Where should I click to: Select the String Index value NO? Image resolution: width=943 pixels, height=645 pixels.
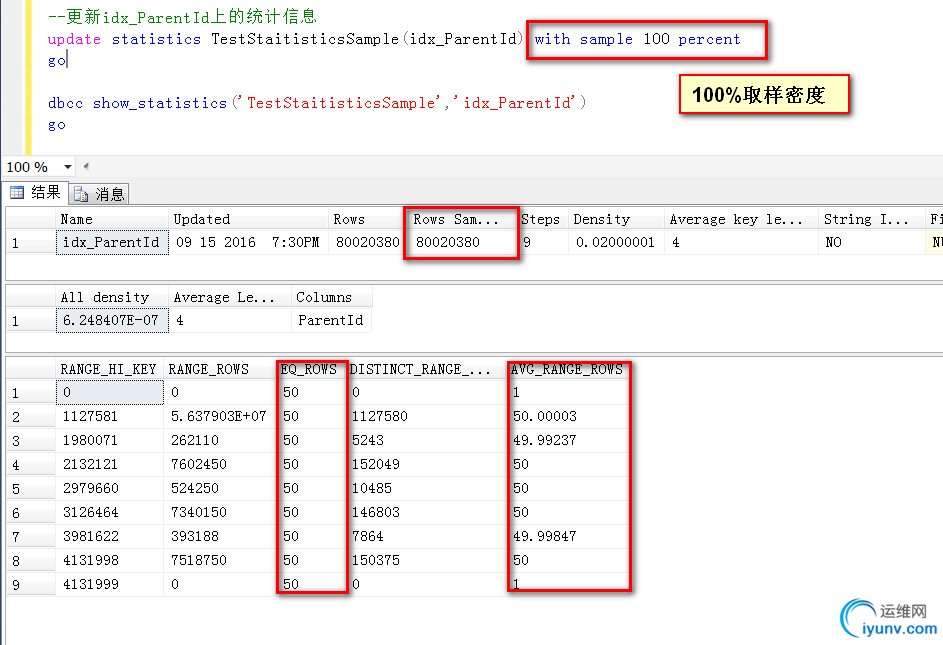click(x=871, y=242)
